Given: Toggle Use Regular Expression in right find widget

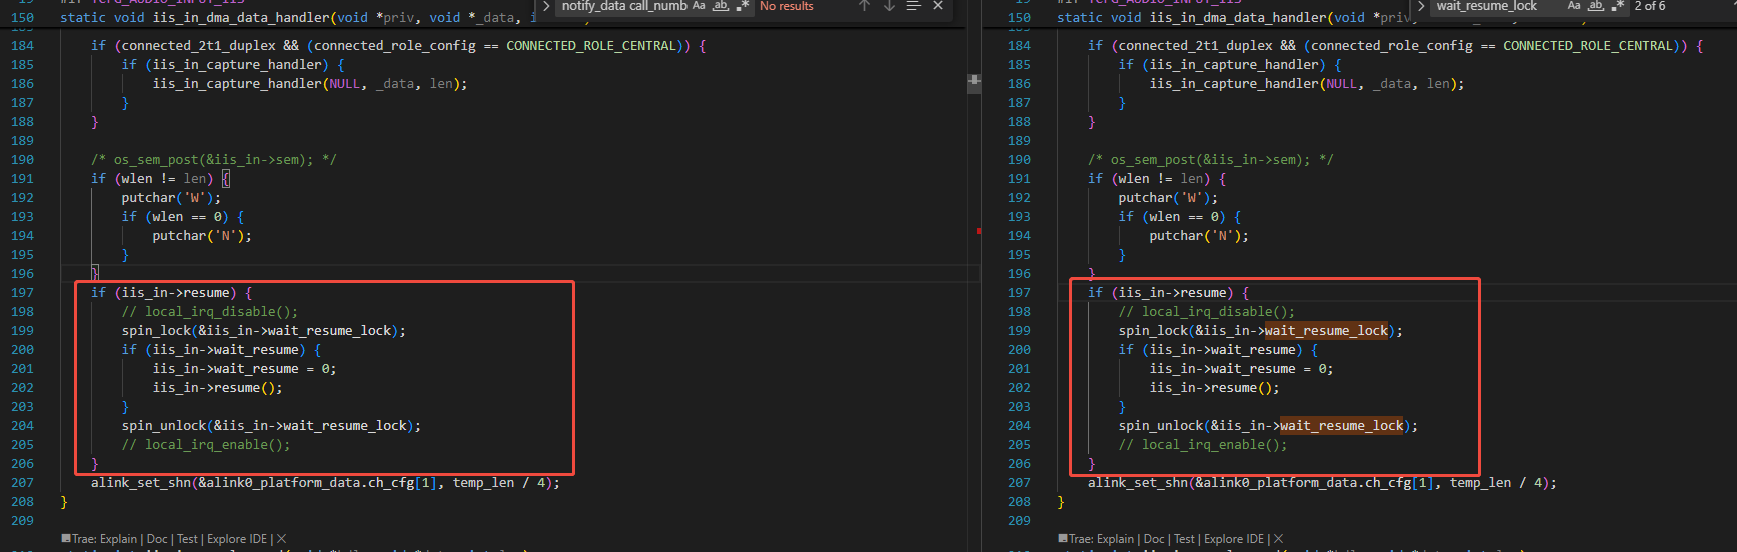Looking at the screenshot, I should click(1617, 6).
